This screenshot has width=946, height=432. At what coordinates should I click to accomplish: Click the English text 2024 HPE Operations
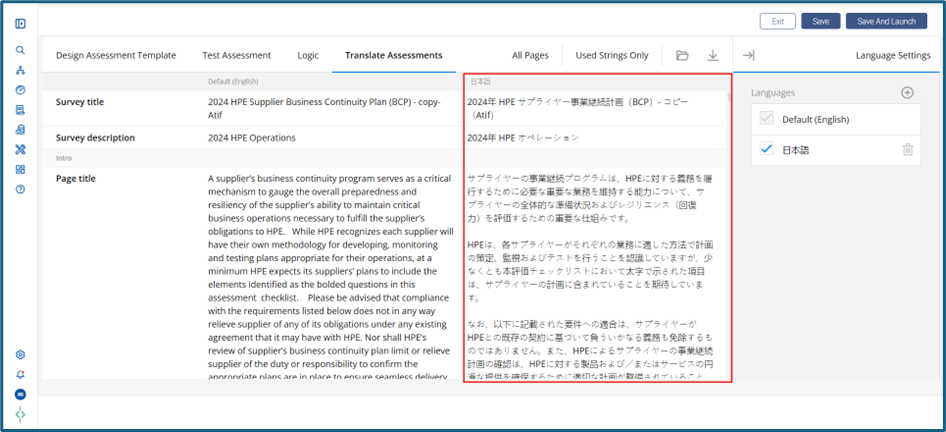252,138
